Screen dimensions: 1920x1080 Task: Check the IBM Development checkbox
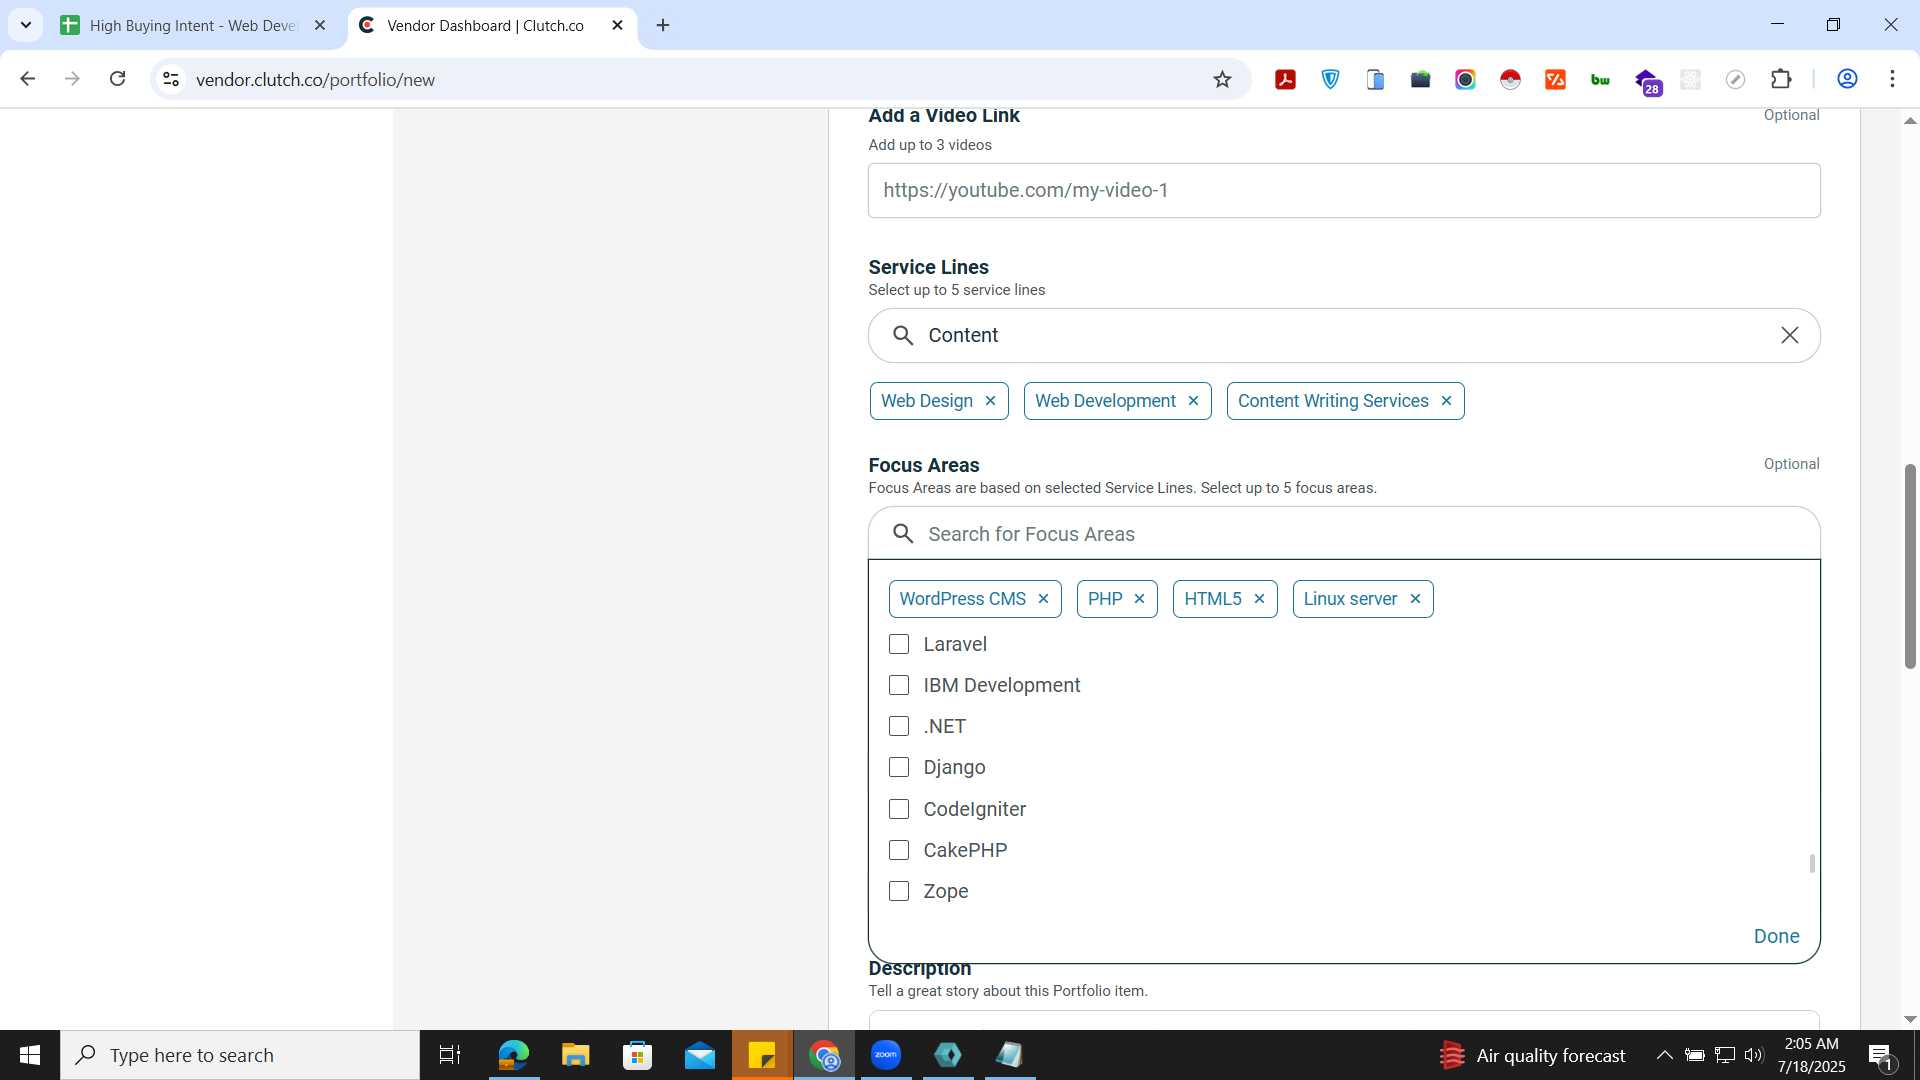(x=899, y=686)
